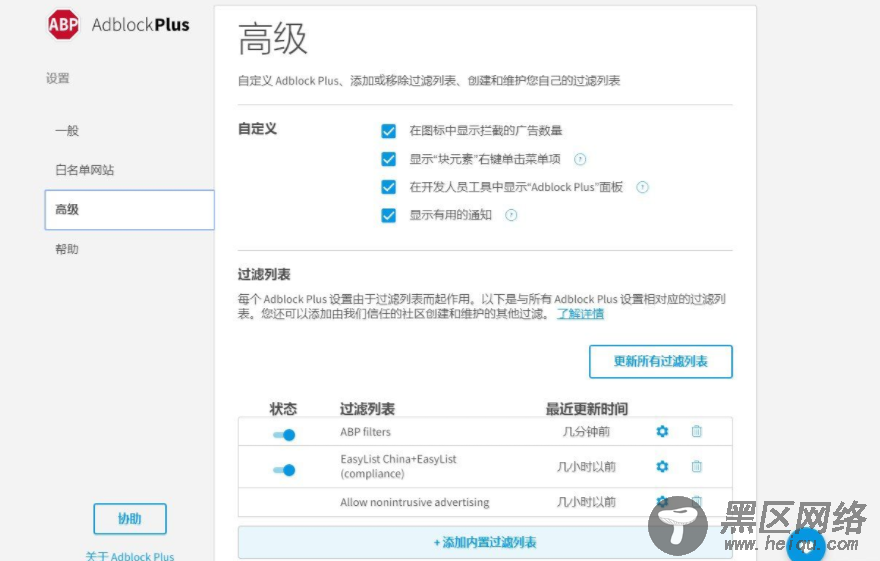Open settings gear for ABP filters
This screenshot has width=880, height=561.
click(662, 431)
